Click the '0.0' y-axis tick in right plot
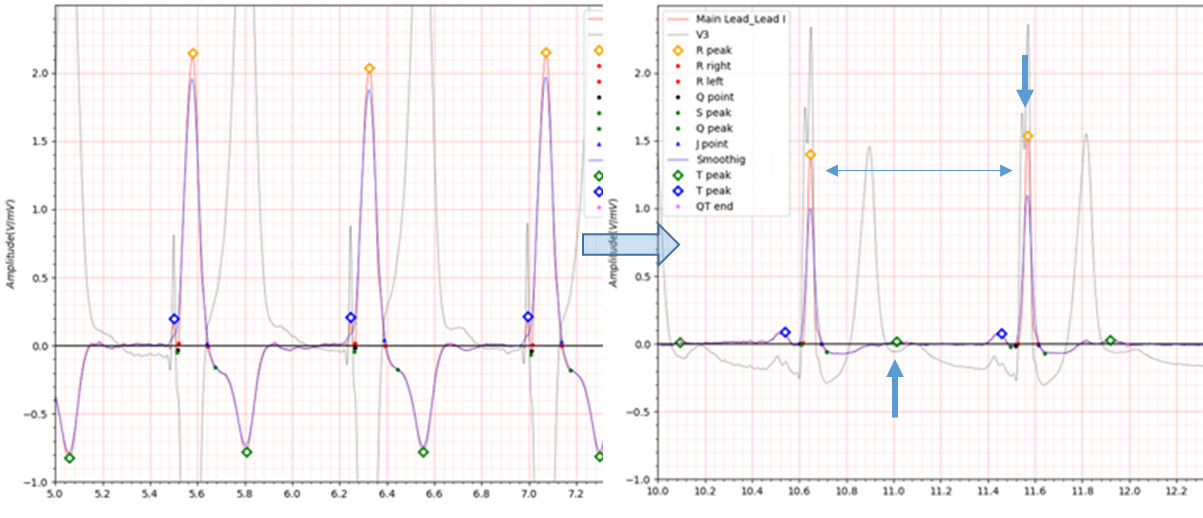 pyautogui.click(x=641, y=345)
